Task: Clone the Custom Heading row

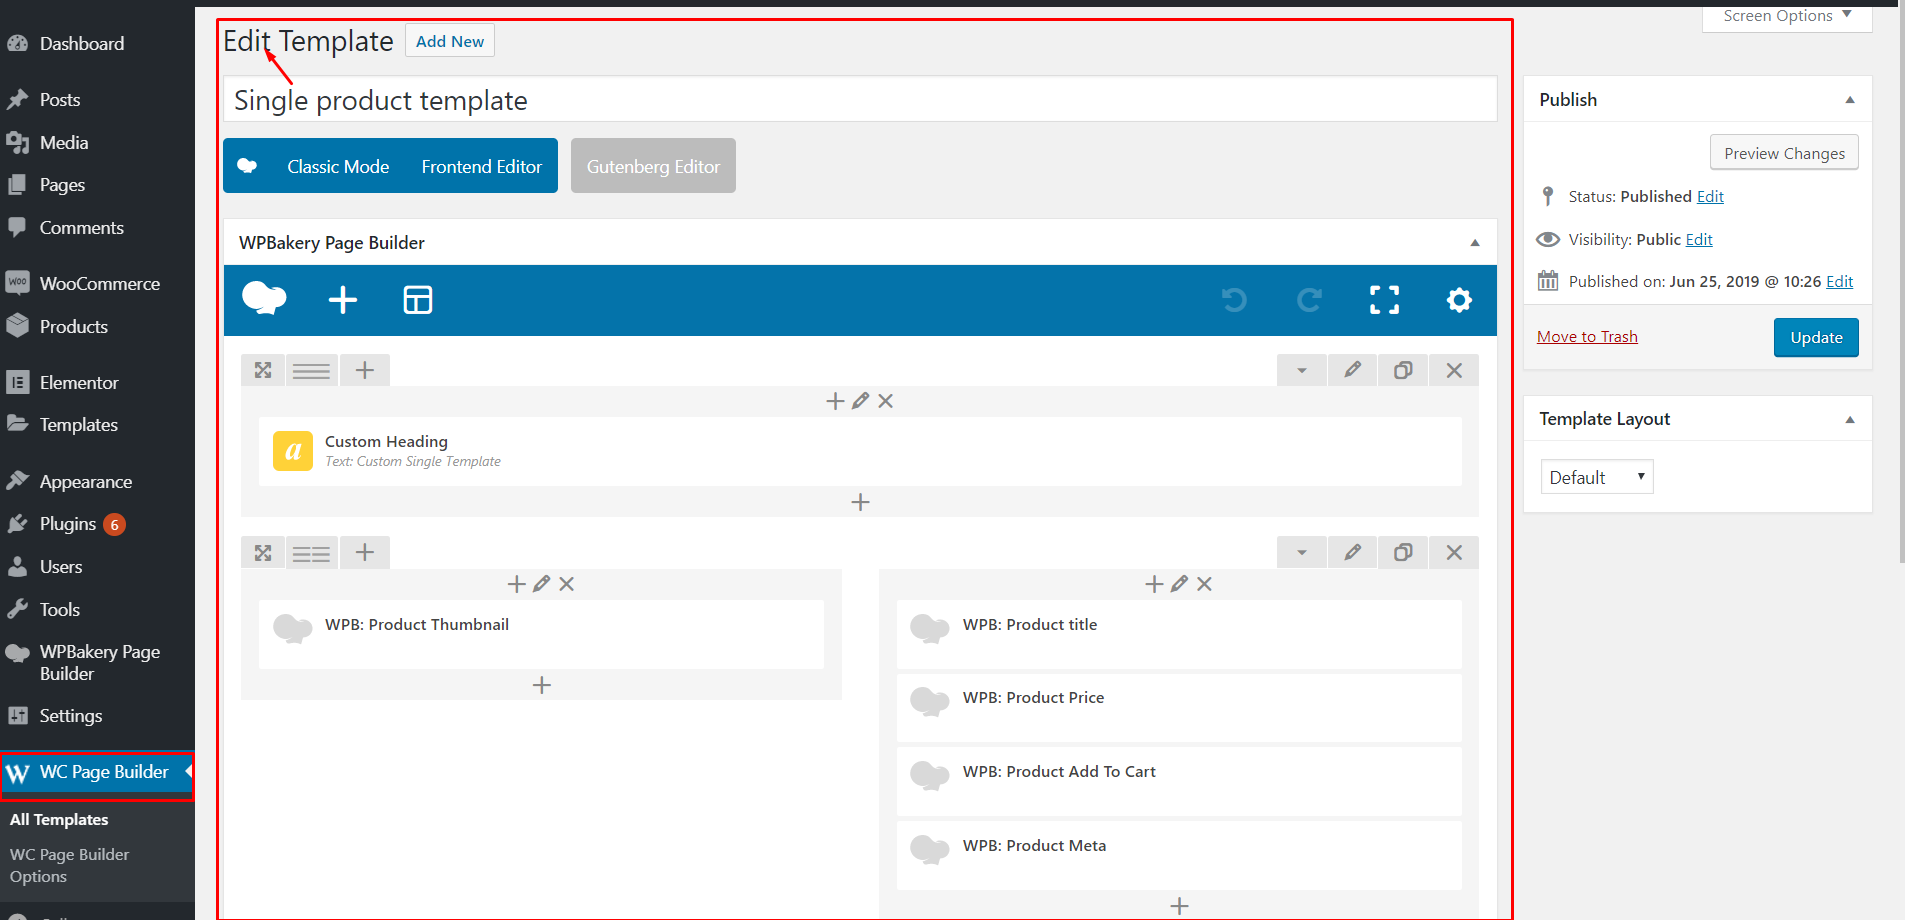Action: point(1403,370)
